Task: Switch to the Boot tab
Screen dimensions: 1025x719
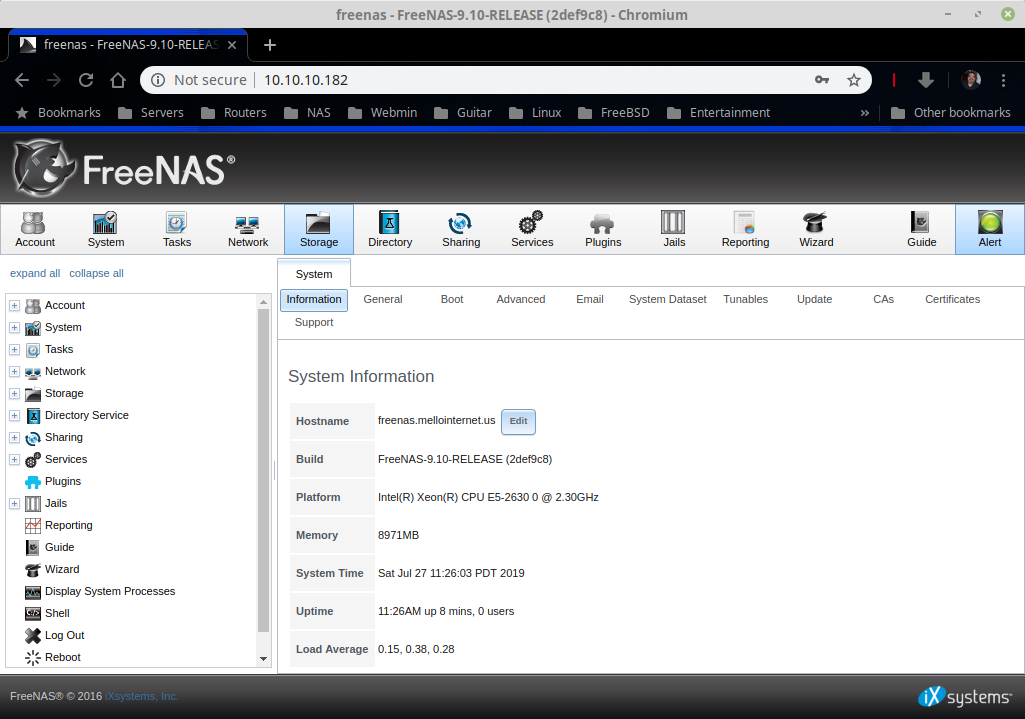Action: pyautogui.click(x=452, y=299)
